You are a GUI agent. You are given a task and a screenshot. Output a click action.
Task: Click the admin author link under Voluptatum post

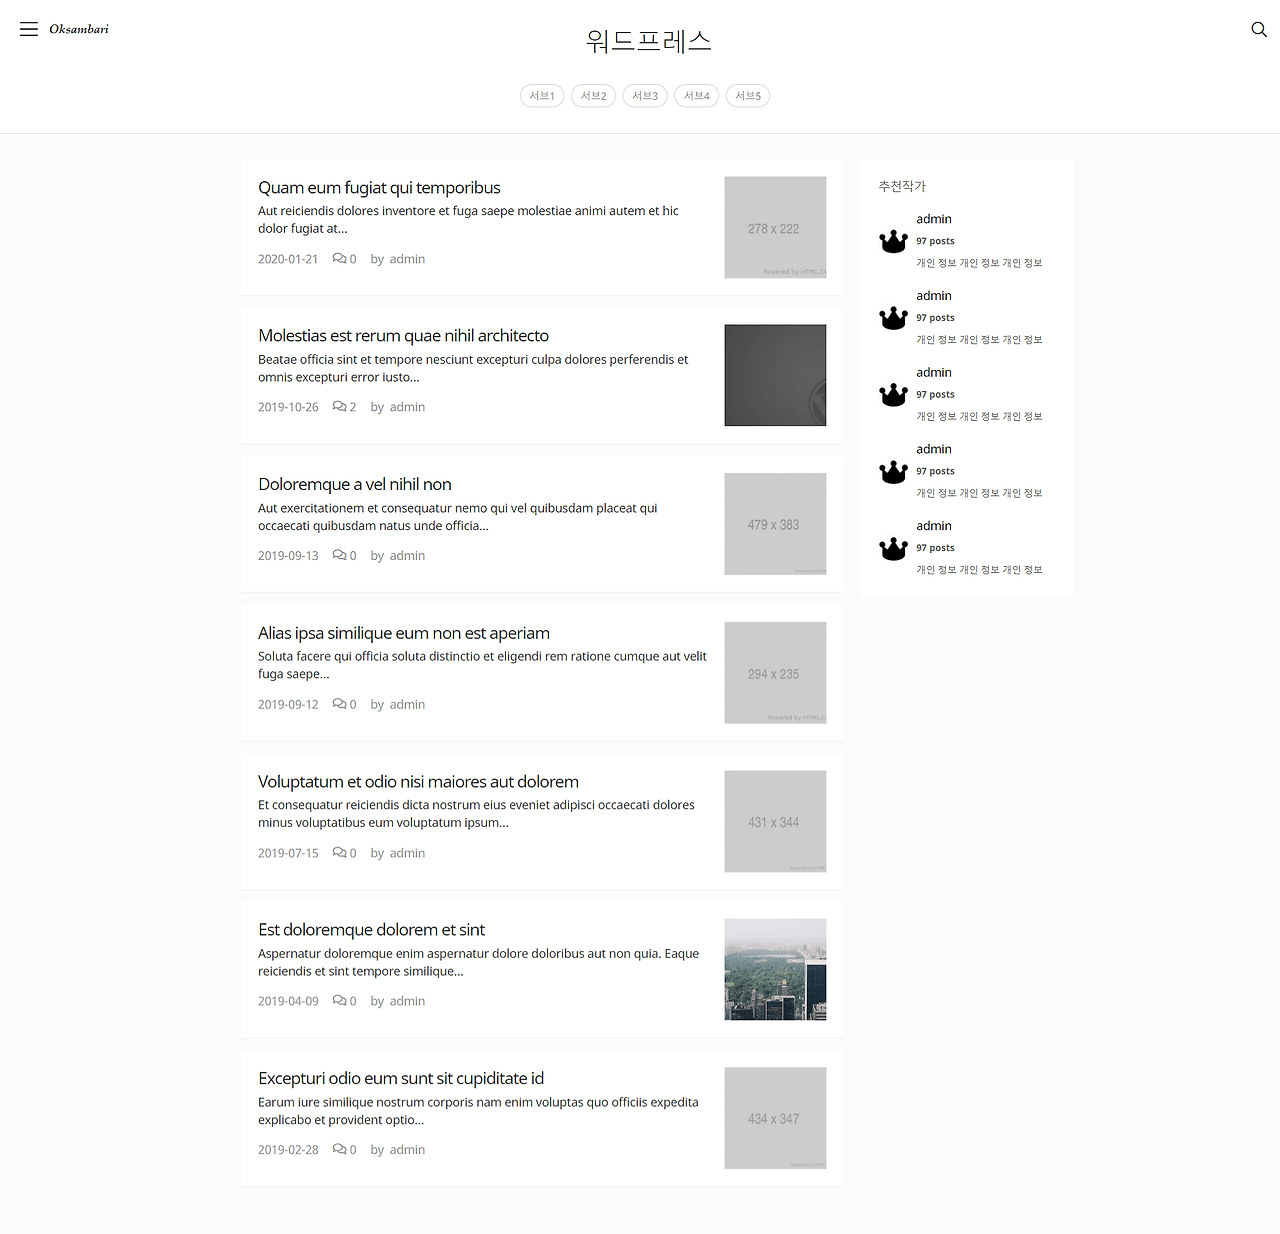pyautogui.click(x=407, y=852)
